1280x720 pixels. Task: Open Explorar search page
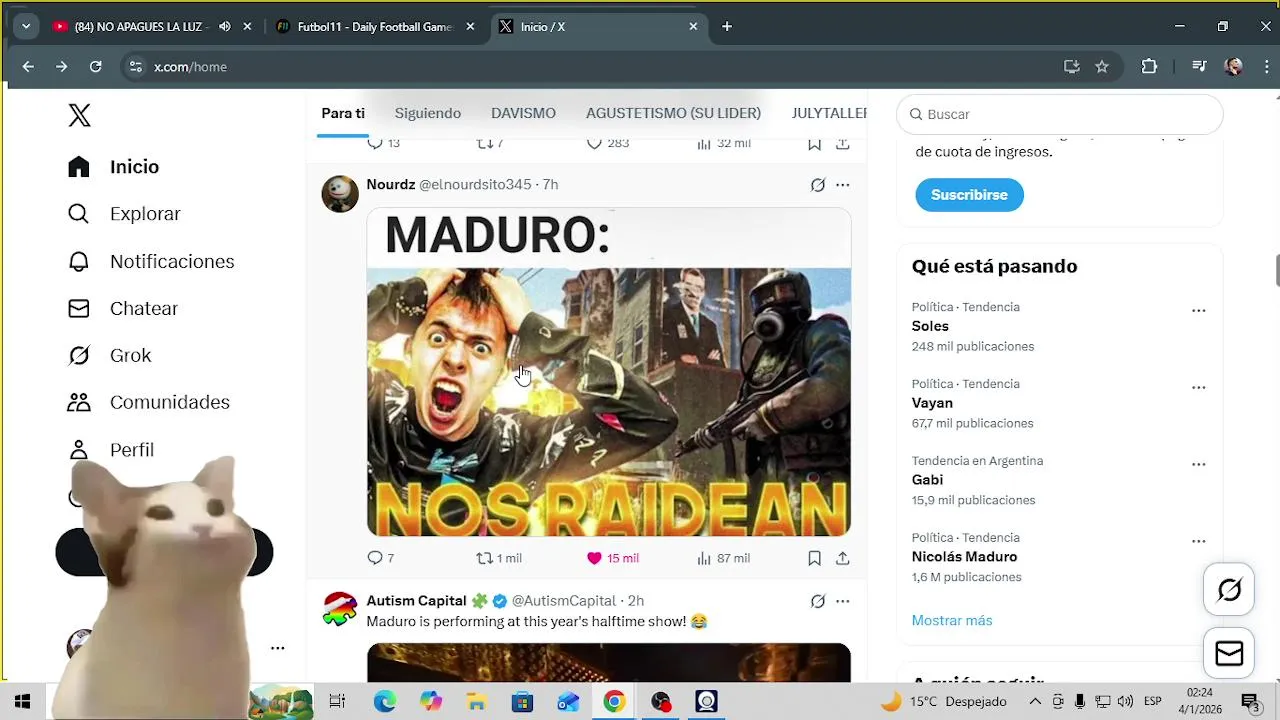[124, 214]
